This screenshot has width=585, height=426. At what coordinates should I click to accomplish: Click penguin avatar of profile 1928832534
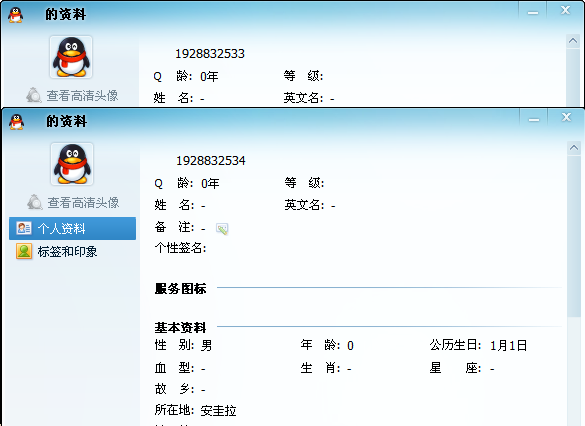pos(72,164)
